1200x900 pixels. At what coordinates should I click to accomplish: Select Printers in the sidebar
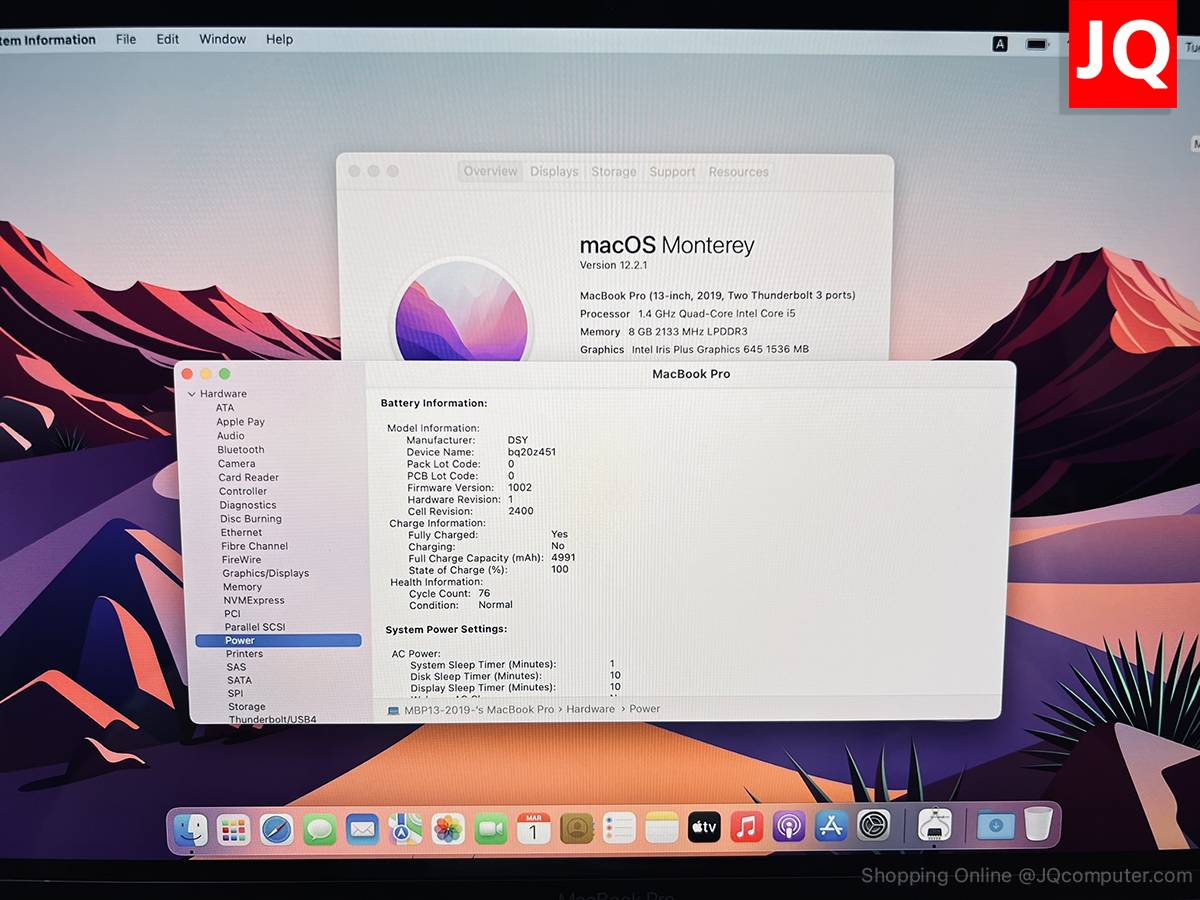pos(245,654)
